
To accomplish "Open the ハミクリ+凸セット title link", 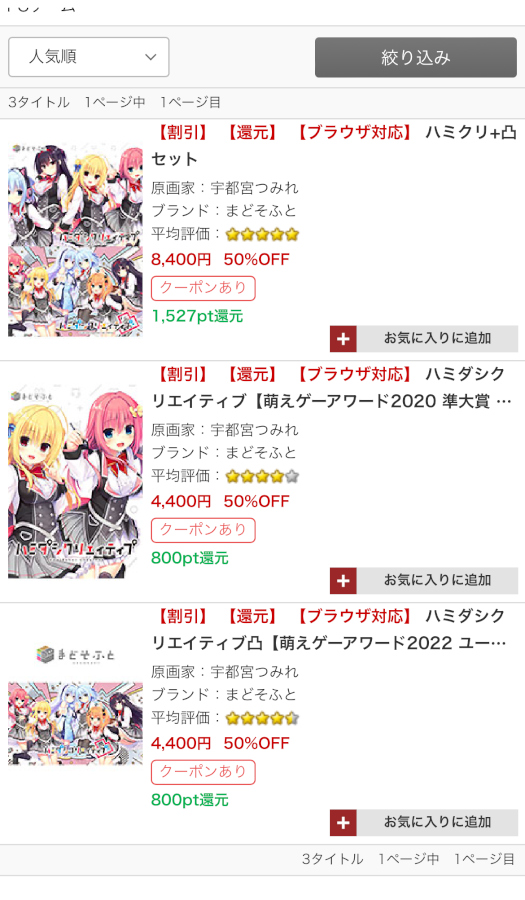I will [x=334, y=146].
